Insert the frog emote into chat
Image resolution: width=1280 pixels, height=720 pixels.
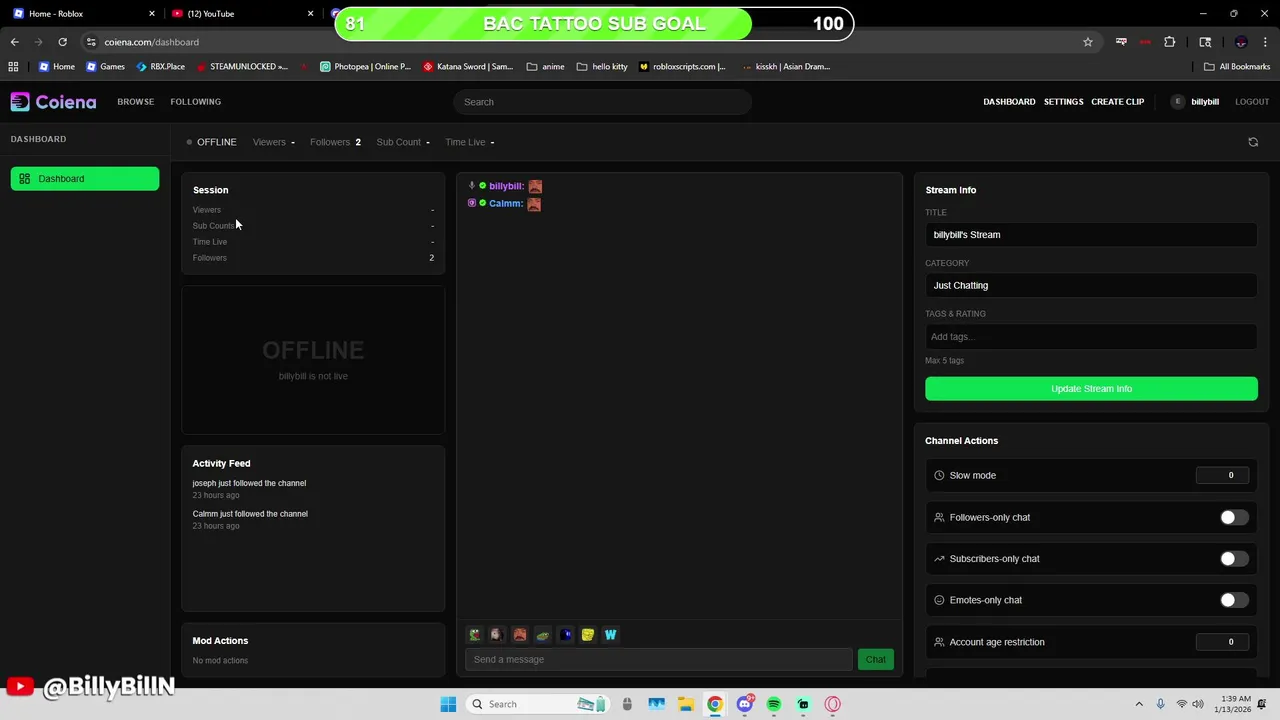[x=475, y=635]
